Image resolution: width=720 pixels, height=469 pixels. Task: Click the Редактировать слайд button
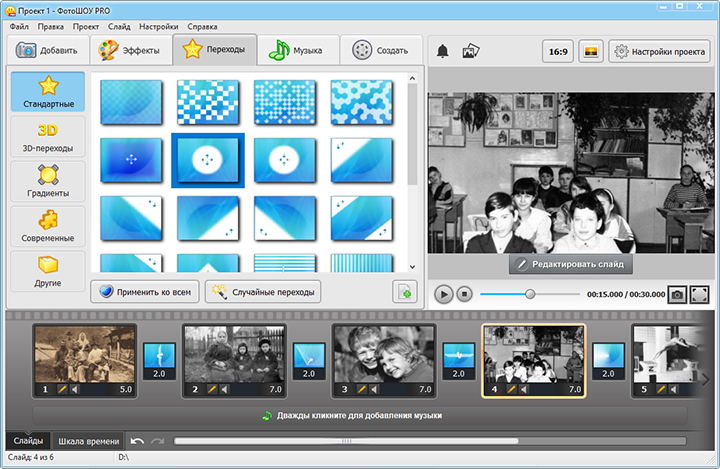570,264
